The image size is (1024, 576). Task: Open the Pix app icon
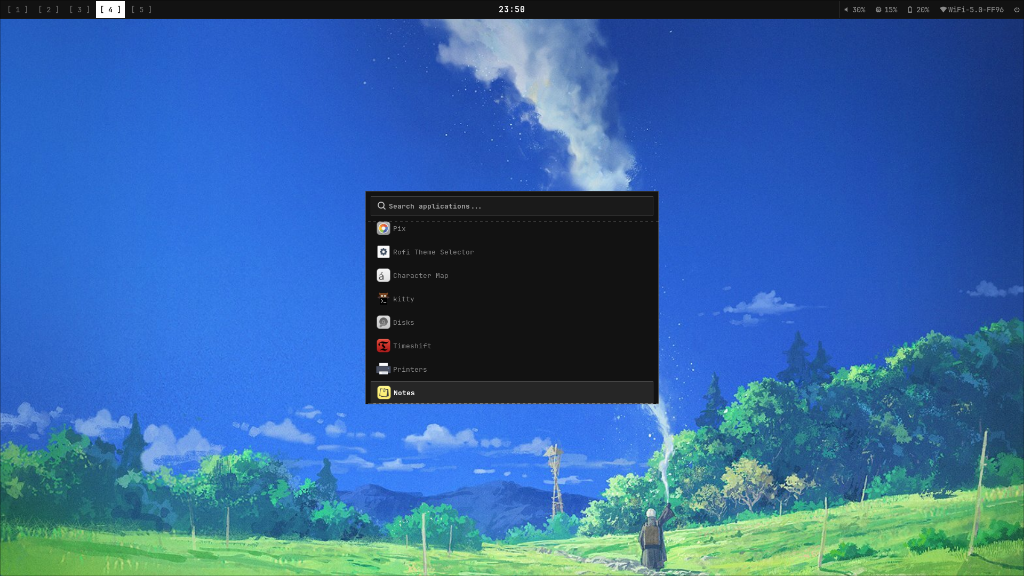(x=383, y=229)
